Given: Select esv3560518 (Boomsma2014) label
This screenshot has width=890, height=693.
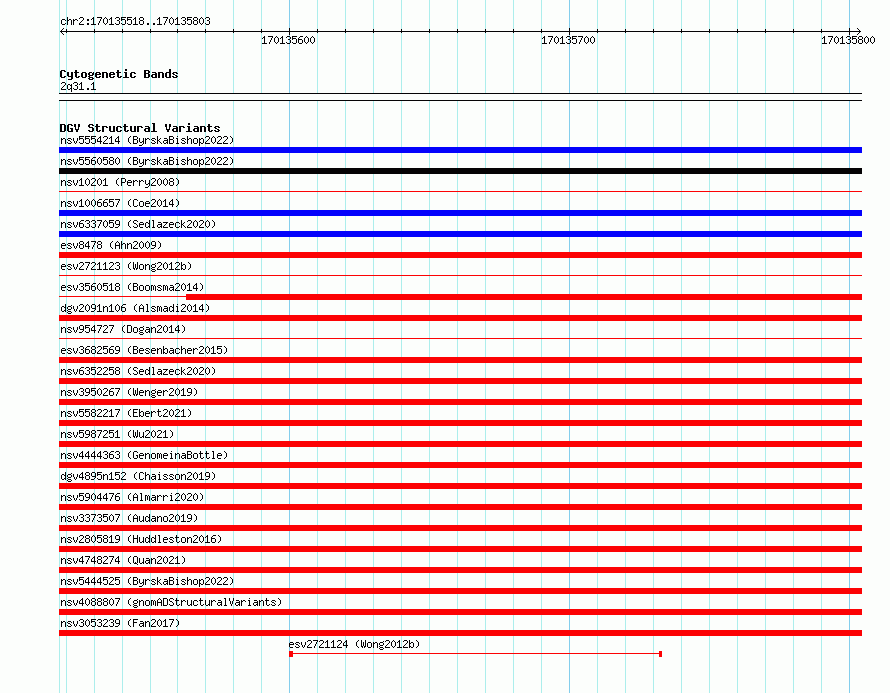Looking at the screenshot, I should [x=132, y=287].
